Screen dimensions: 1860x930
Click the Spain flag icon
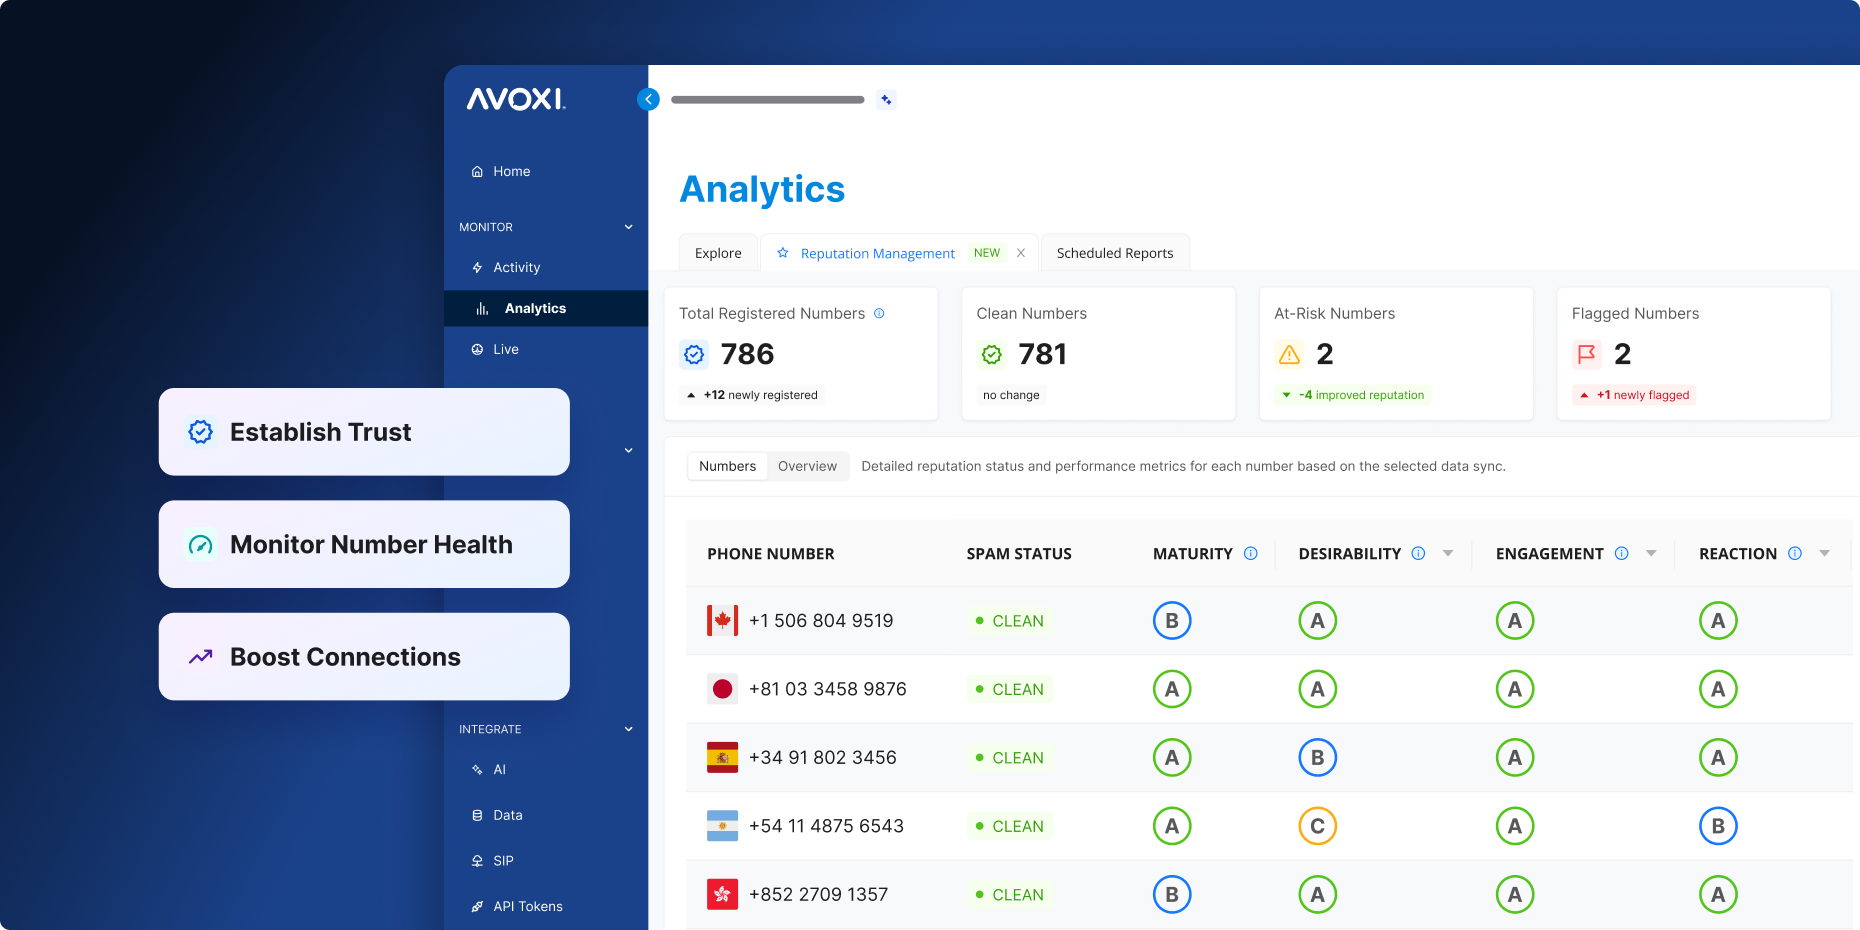pos(723,758)
